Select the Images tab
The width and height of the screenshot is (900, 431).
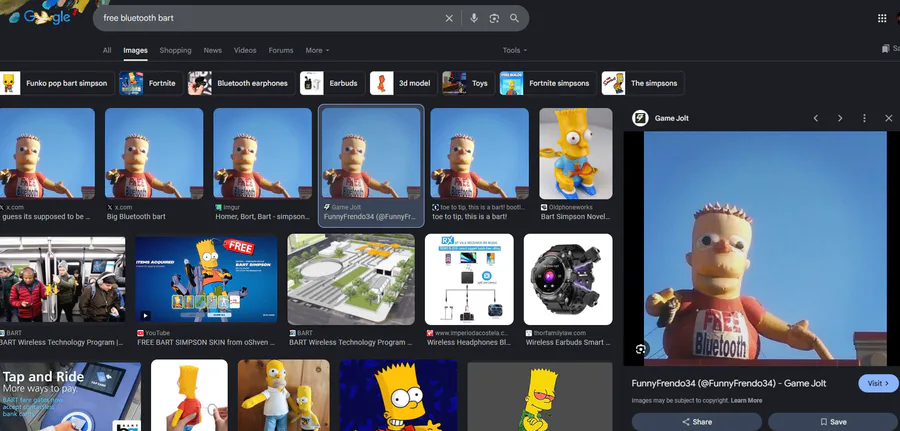tap(135, 51)
